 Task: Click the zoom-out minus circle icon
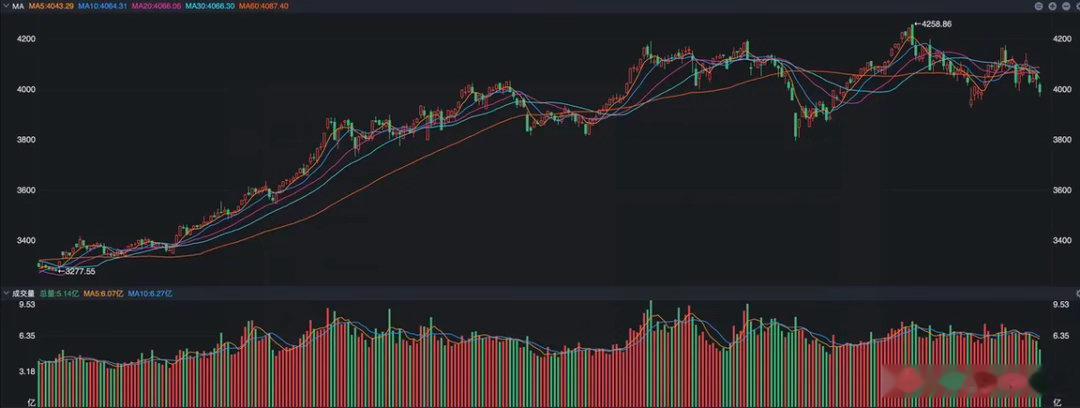click(1066, 6)
